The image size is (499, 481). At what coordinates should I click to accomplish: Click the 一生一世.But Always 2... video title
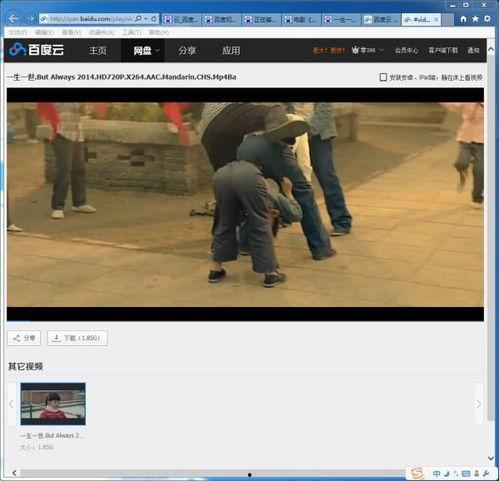point(52,436)
